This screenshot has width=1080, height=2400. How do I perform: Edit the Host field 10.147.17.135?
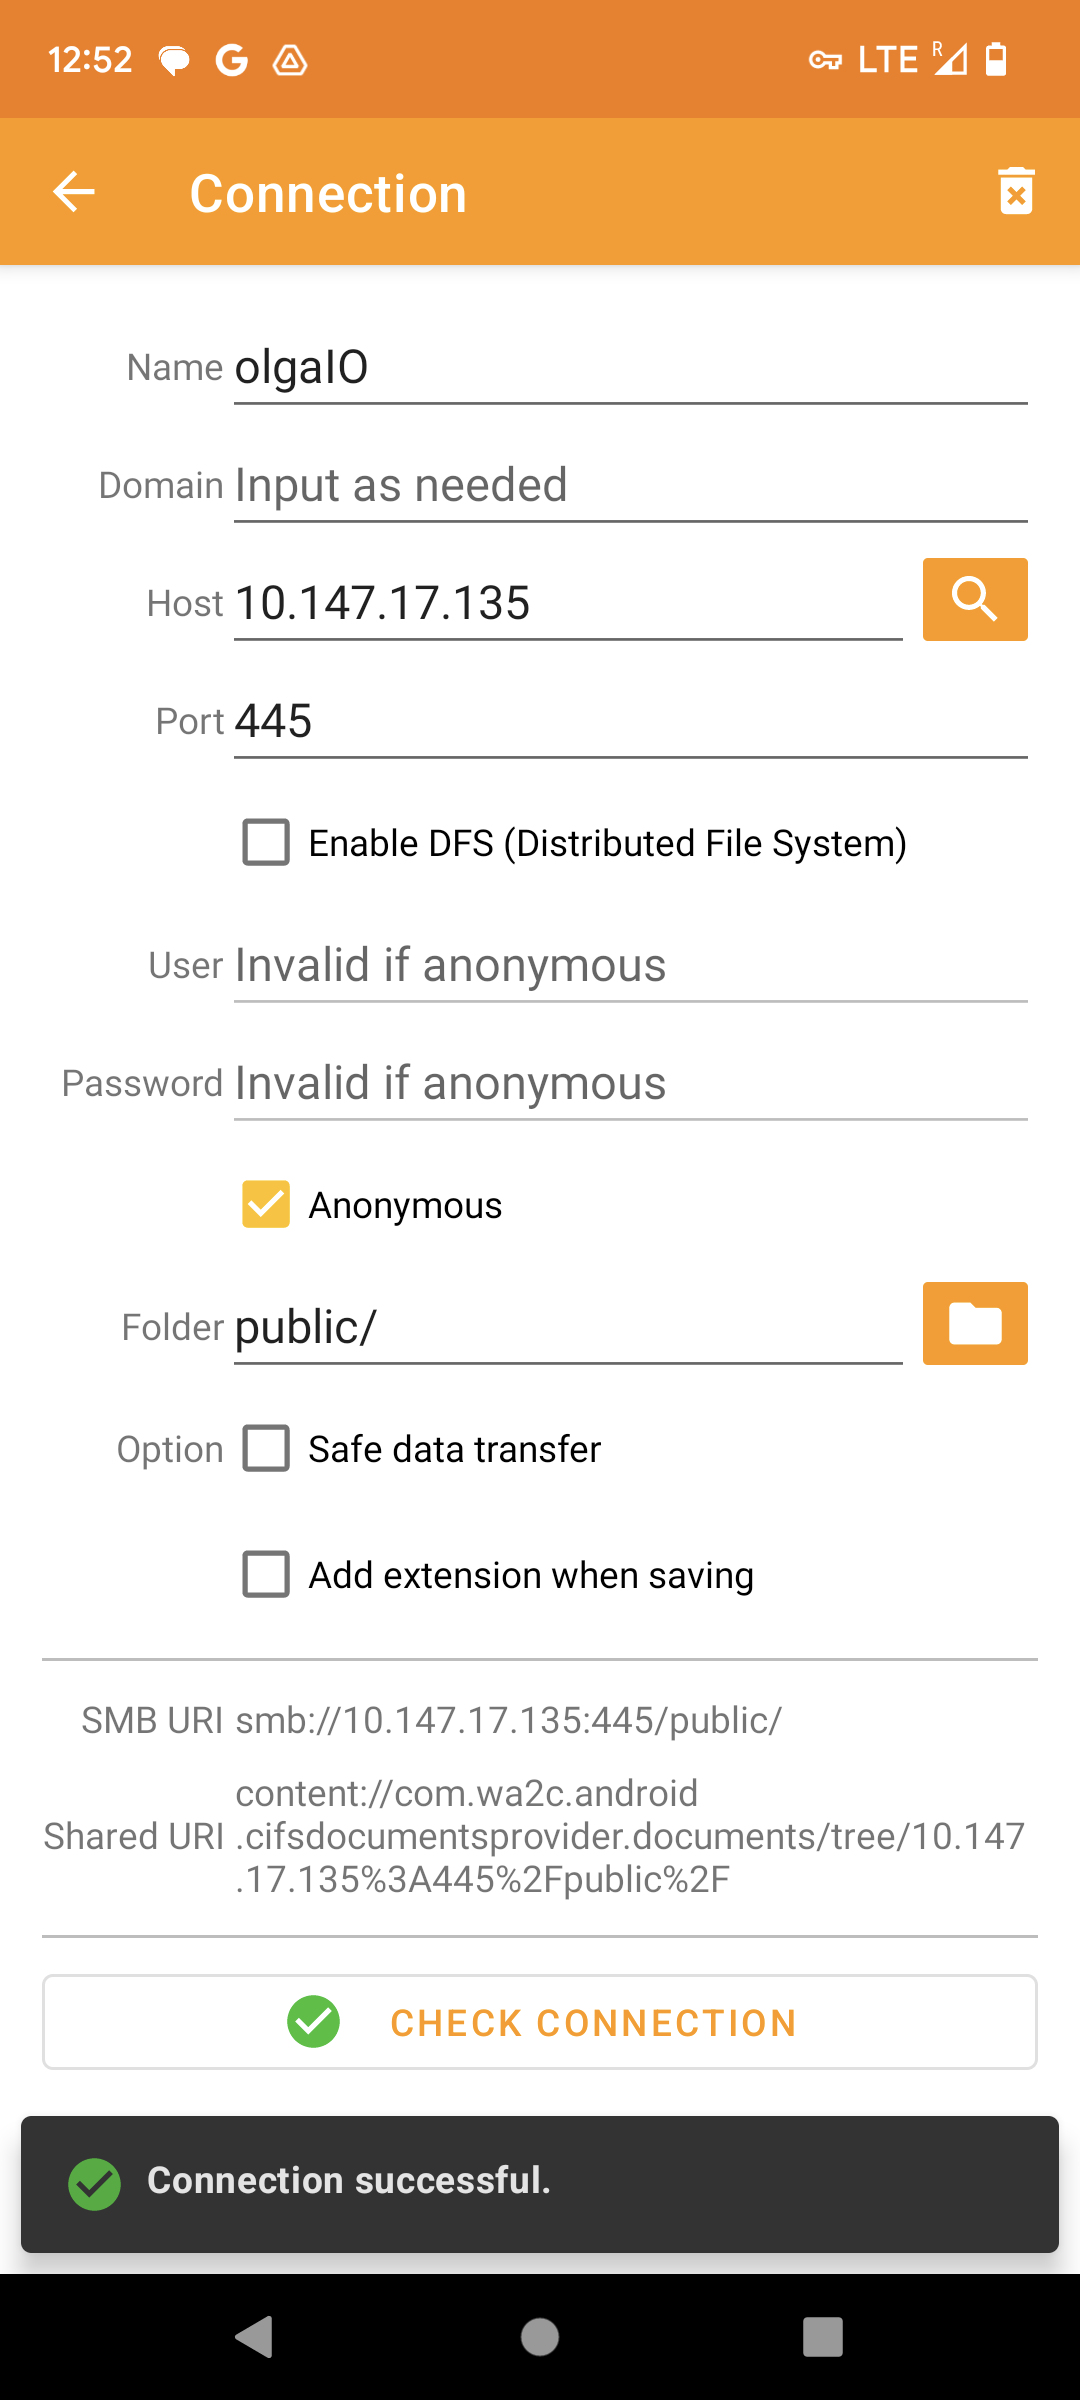(568, 604)
